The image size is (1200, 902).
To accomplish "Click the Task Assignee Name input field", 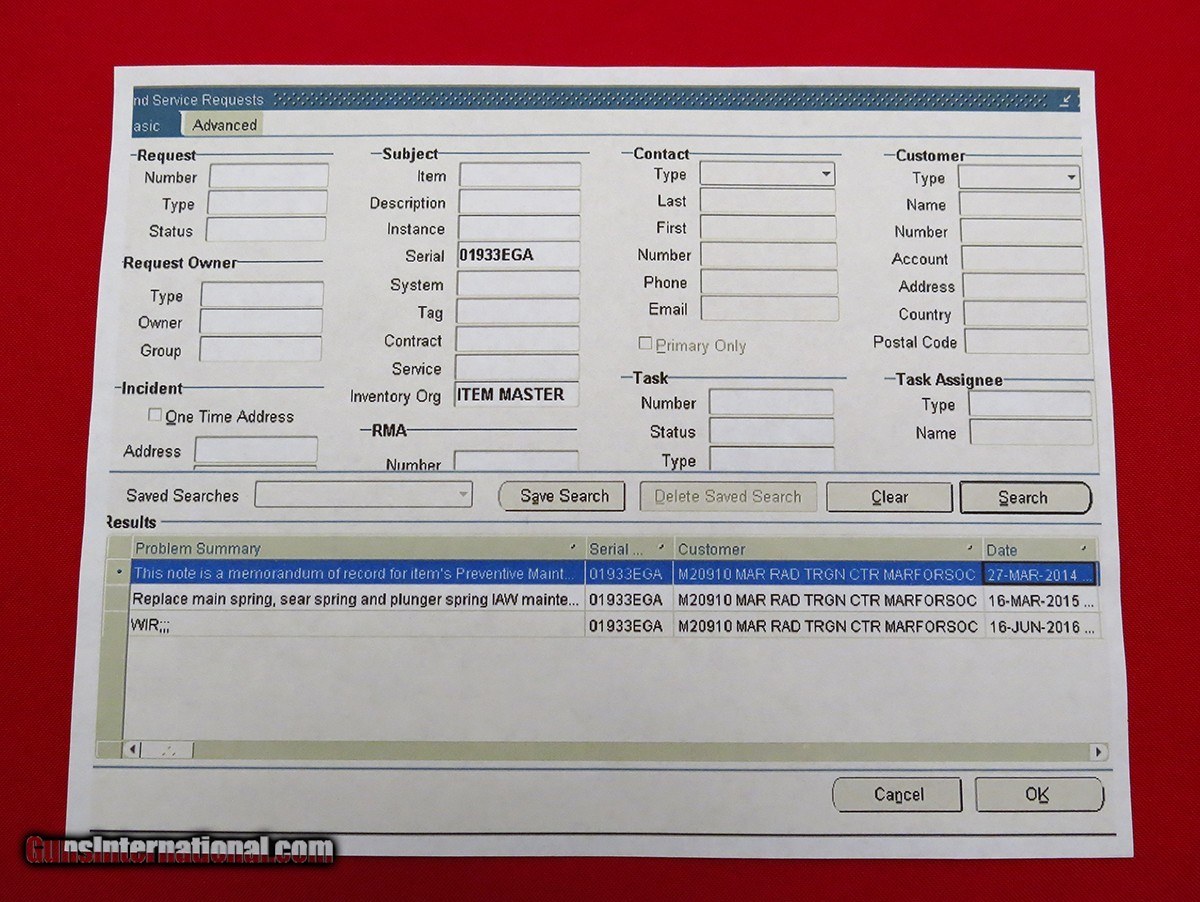I will point(1031,432).
